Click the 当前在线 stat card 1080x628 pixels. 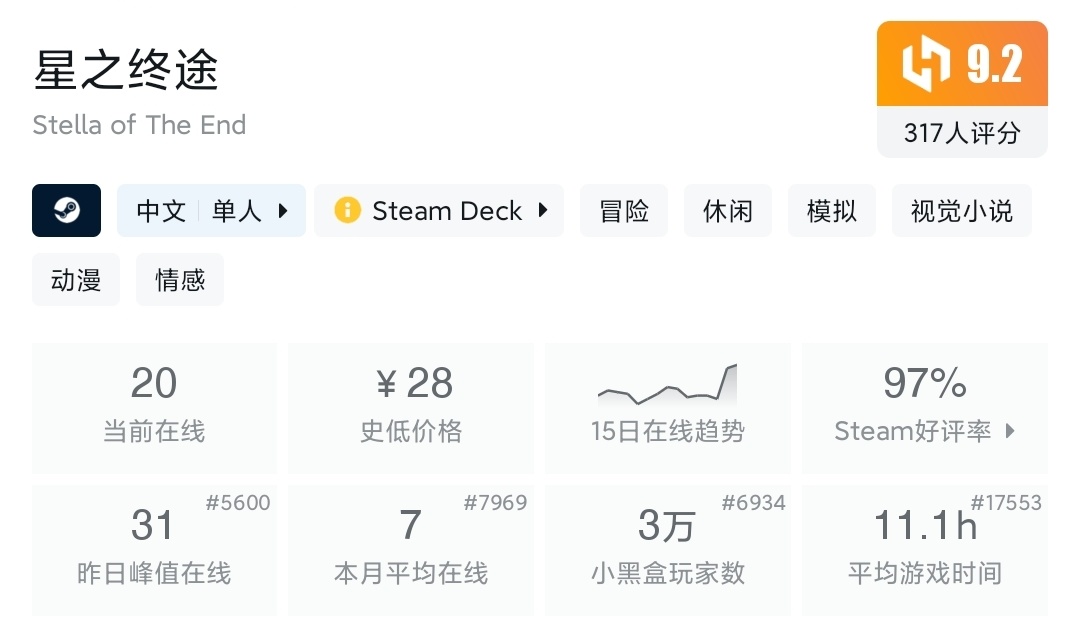[x=154, y=407]
